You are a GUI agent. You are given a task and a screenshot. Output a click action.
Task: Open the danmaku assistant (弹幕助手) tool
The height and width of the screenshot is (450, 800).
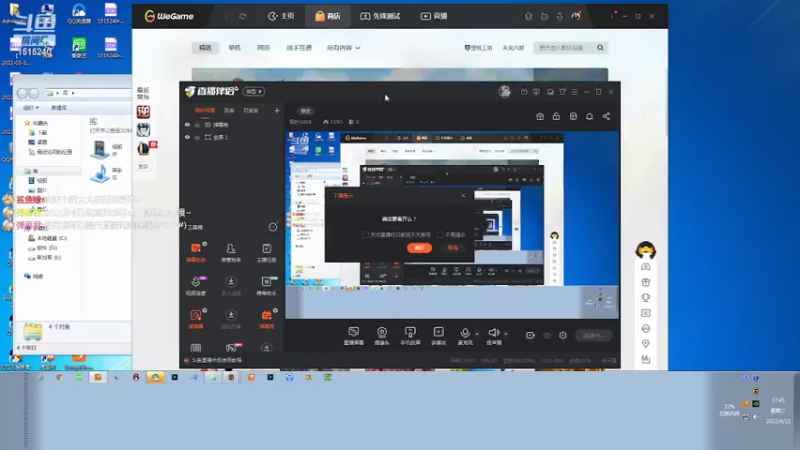pyautogui.click(x=195, y=252)
